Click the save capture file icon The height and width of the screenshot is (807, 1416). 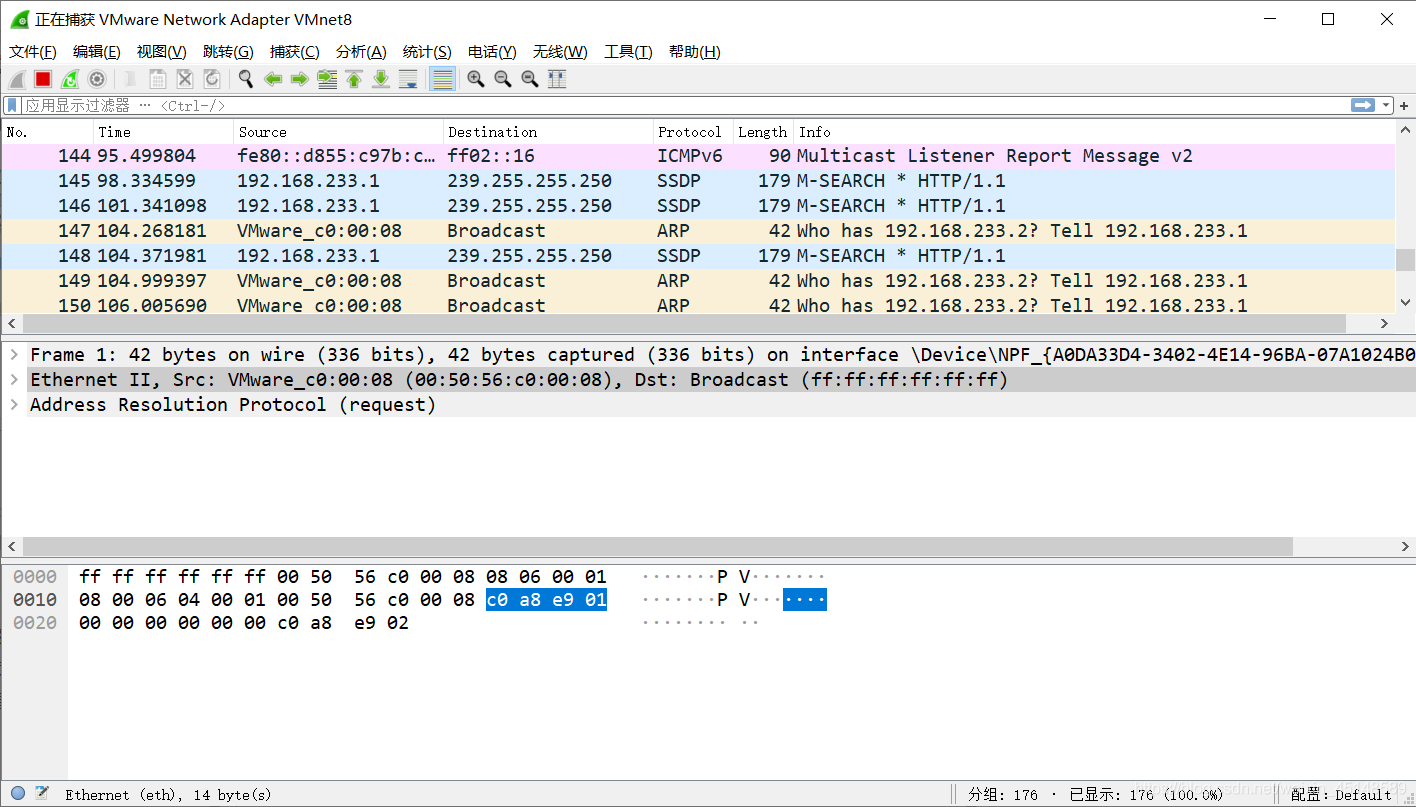click(x=158, y=79)
